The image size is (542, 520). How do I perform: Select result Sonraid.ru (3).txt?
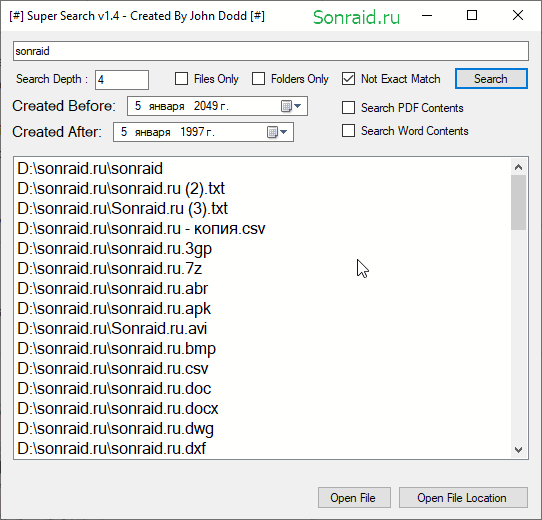[x=123, y=208]
